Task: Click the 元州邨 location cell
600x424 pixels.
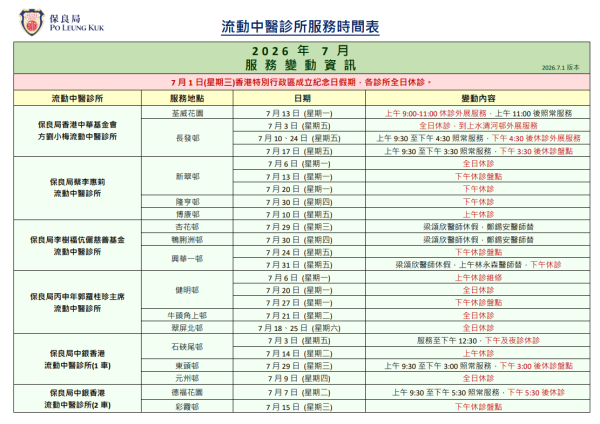Action: tap(187, 378)
